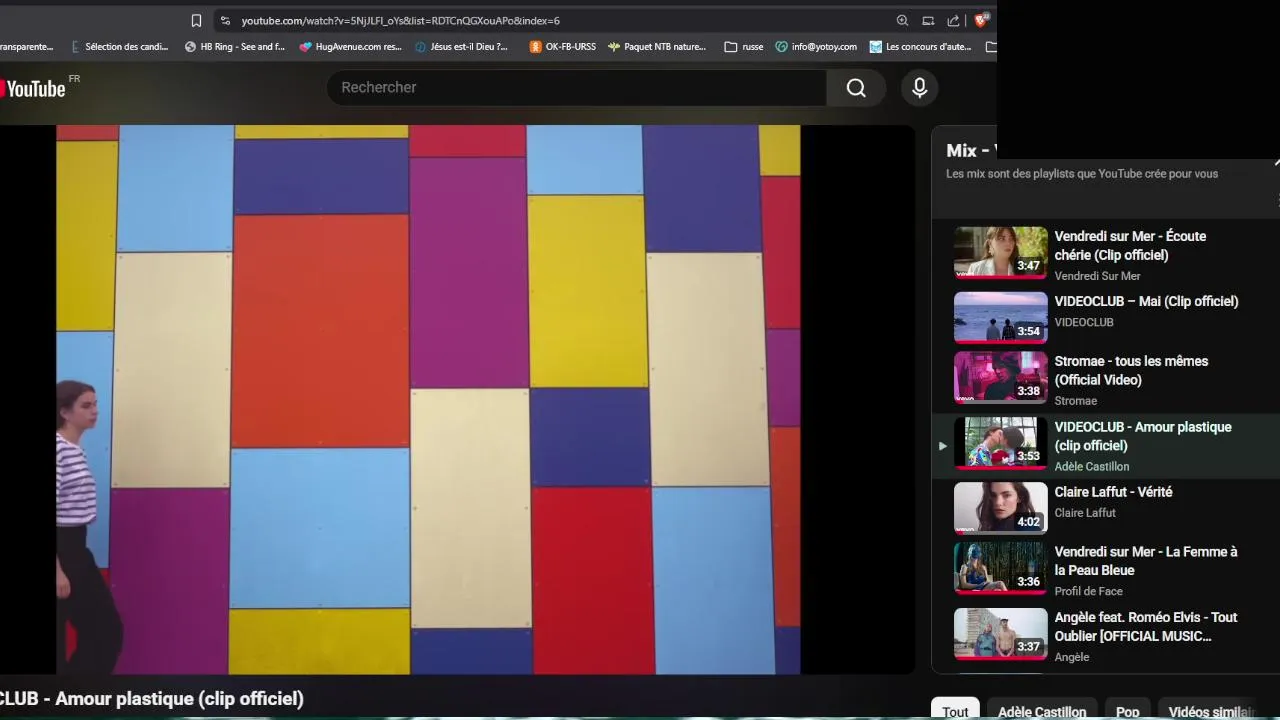Click the URL in the address bar
The image size is (1280, 720).
pyautogui.click(x=400, y=20)
